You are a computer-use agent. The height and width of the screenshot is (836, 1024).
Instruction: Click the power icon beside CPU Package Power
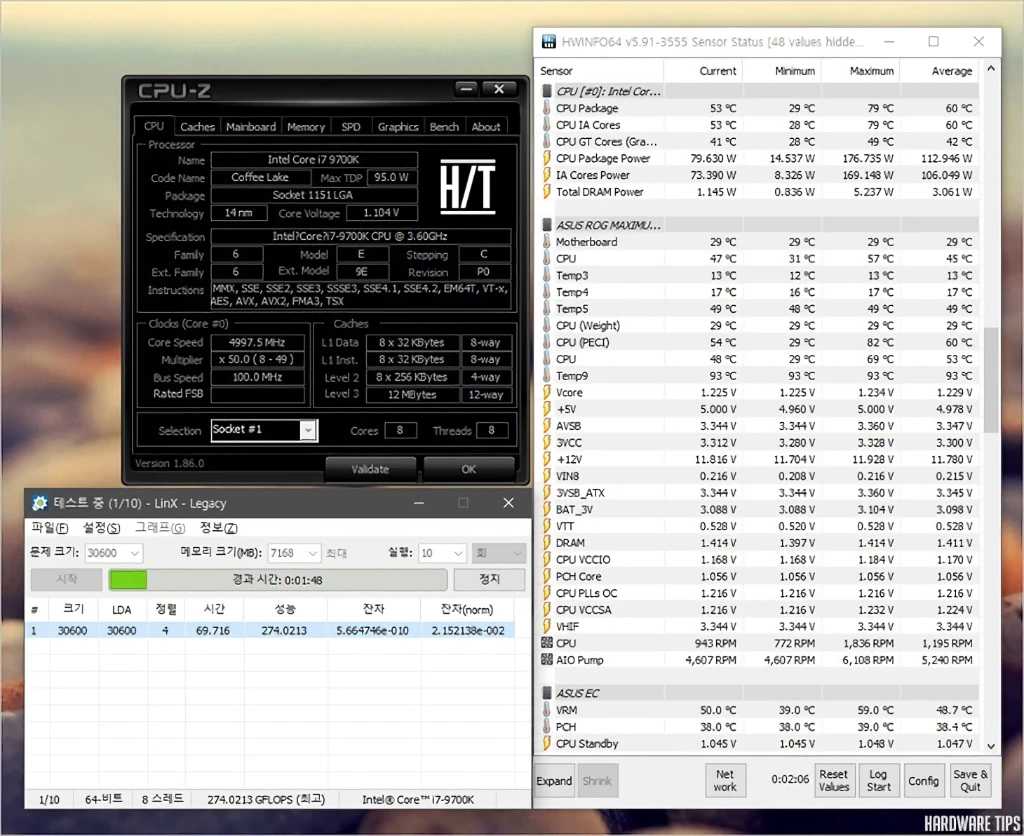(547, 158)
